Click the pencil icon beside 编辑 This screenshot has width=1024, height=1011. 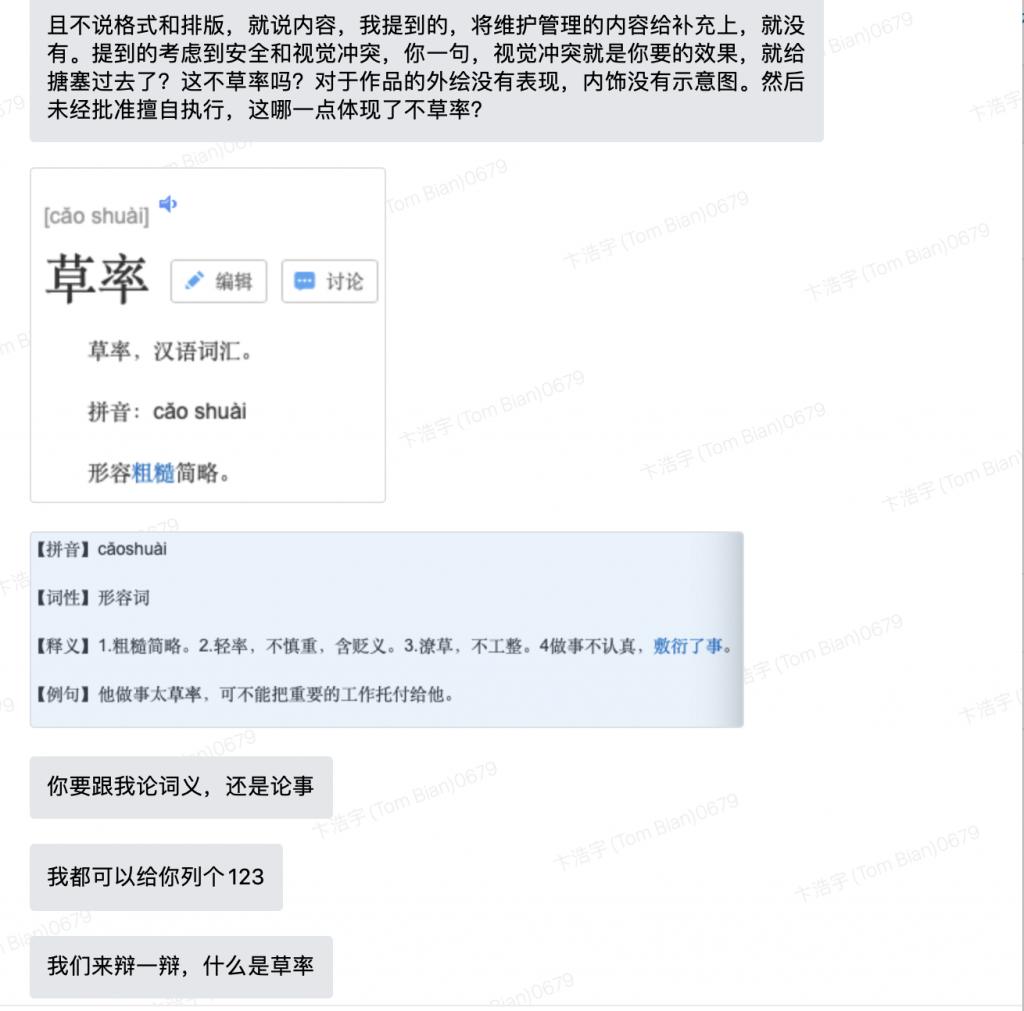195,281
